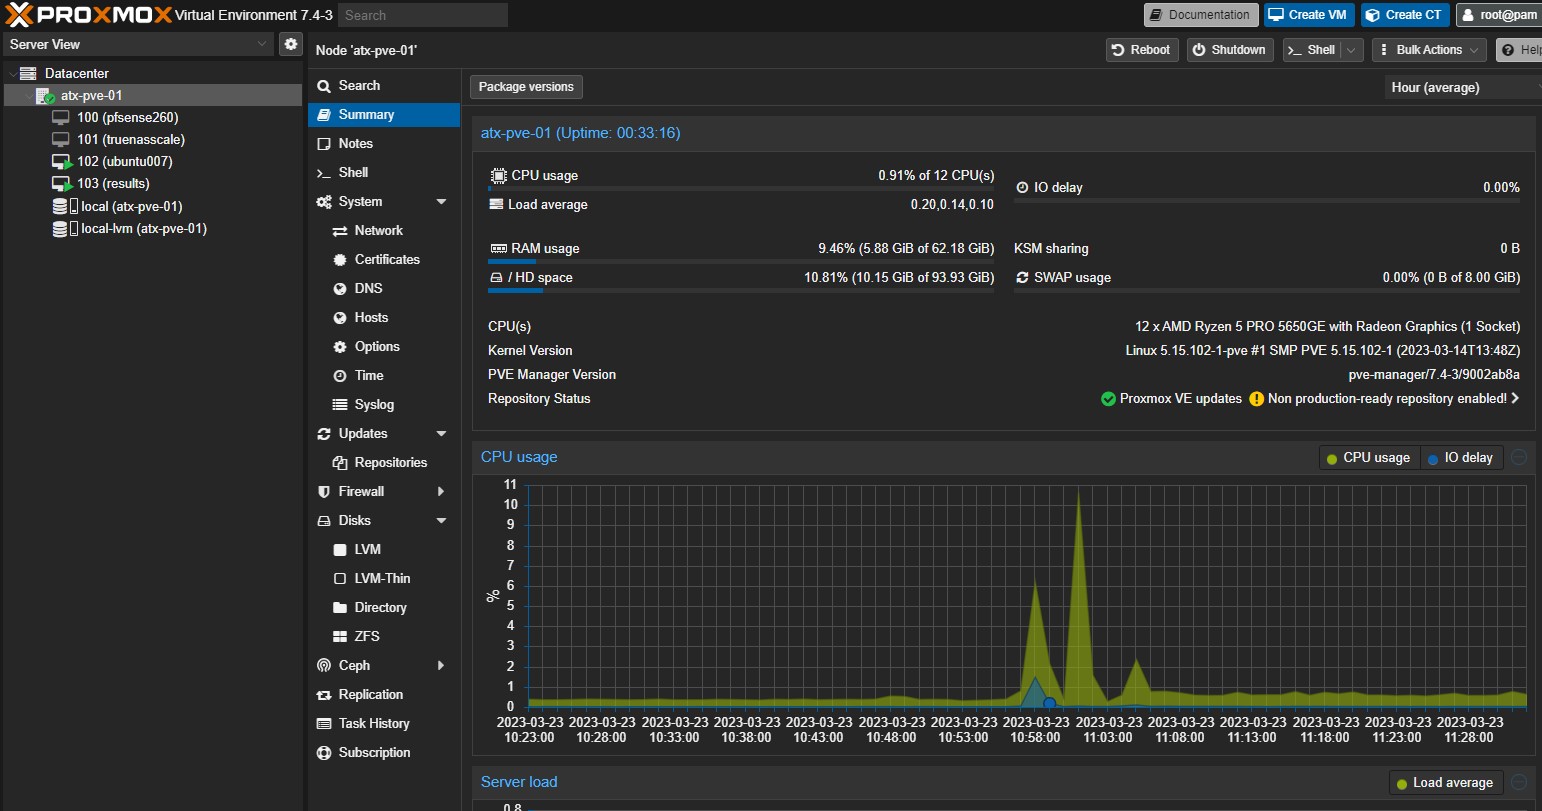Open the Certificates settings page
This screenshot has height=811, width=1542.
click(x=386, y=259)
